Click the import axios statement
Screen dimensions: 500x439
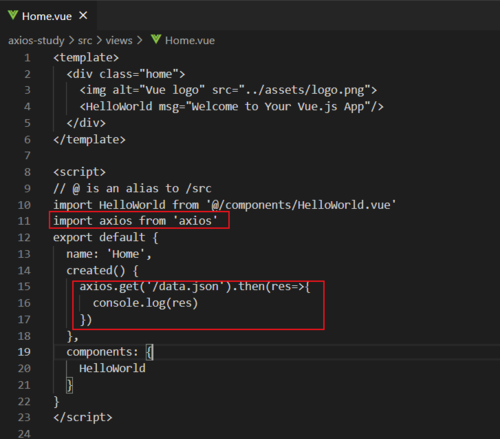(x=135, y=221)
